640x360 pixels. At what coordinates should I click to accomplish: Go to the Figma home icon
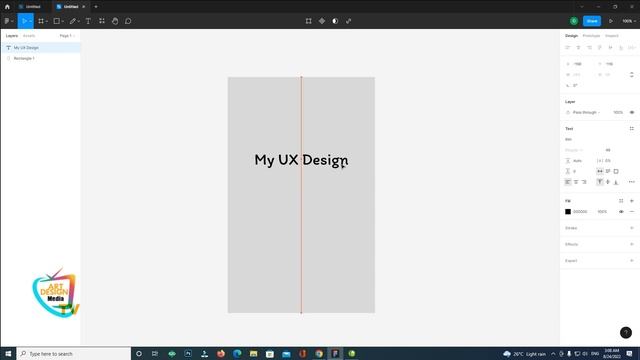(x=7, y=7)
